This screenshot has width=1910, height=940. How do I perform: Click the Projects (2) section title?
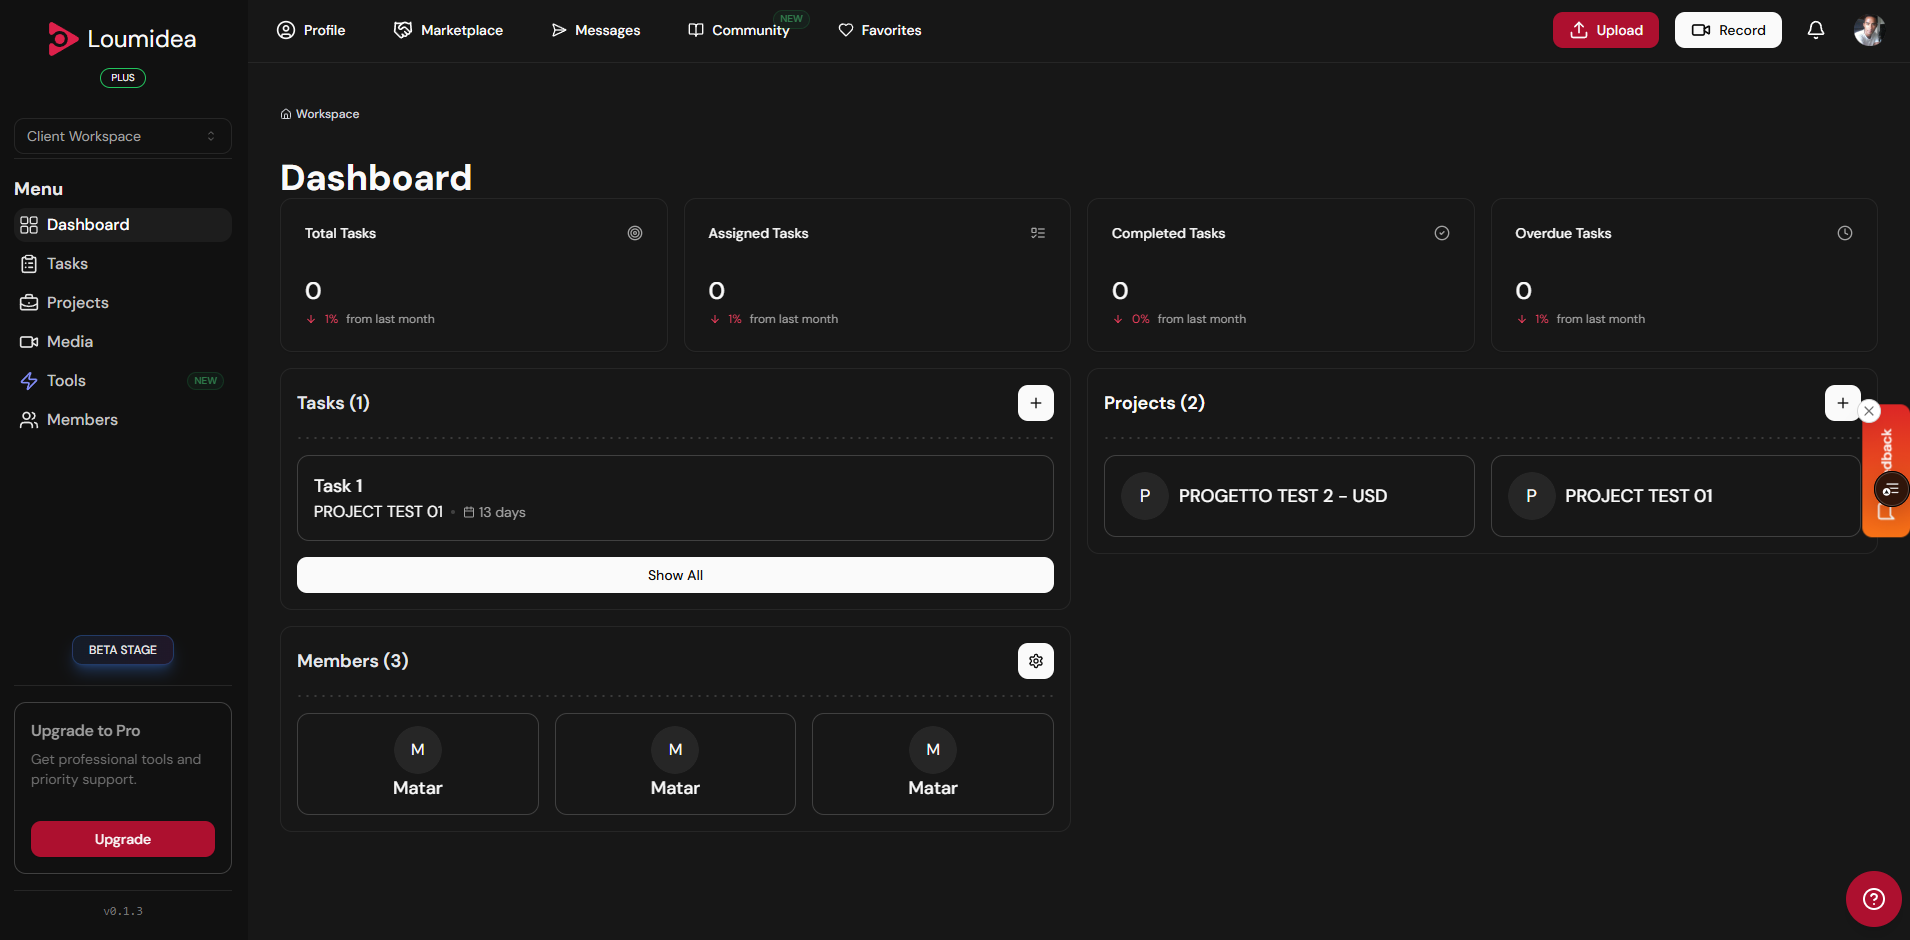(x=1154, y=403)
